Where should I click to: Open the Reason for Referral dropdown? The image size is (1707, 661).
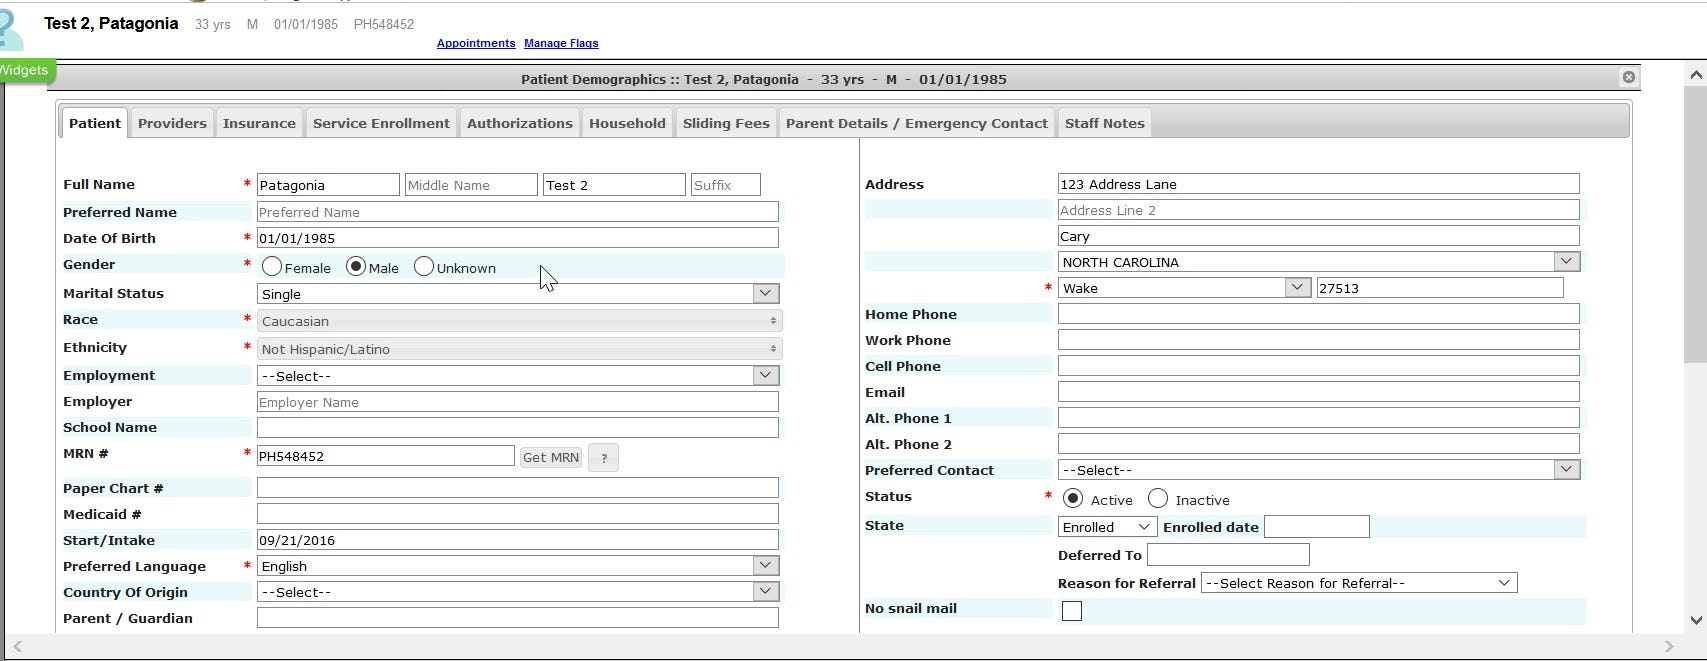tap(1359, 583)
